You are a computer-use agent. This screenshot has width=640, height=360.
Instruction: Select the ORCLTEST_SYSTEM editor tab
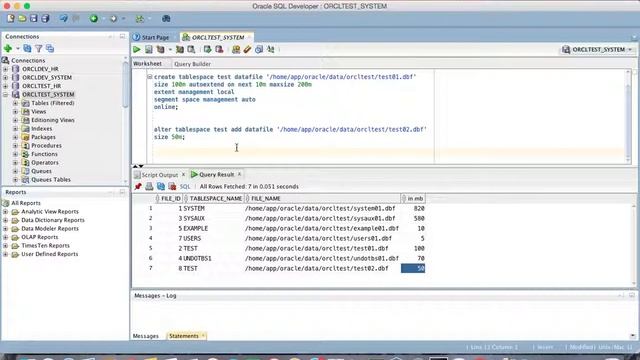tap(218, 37)
